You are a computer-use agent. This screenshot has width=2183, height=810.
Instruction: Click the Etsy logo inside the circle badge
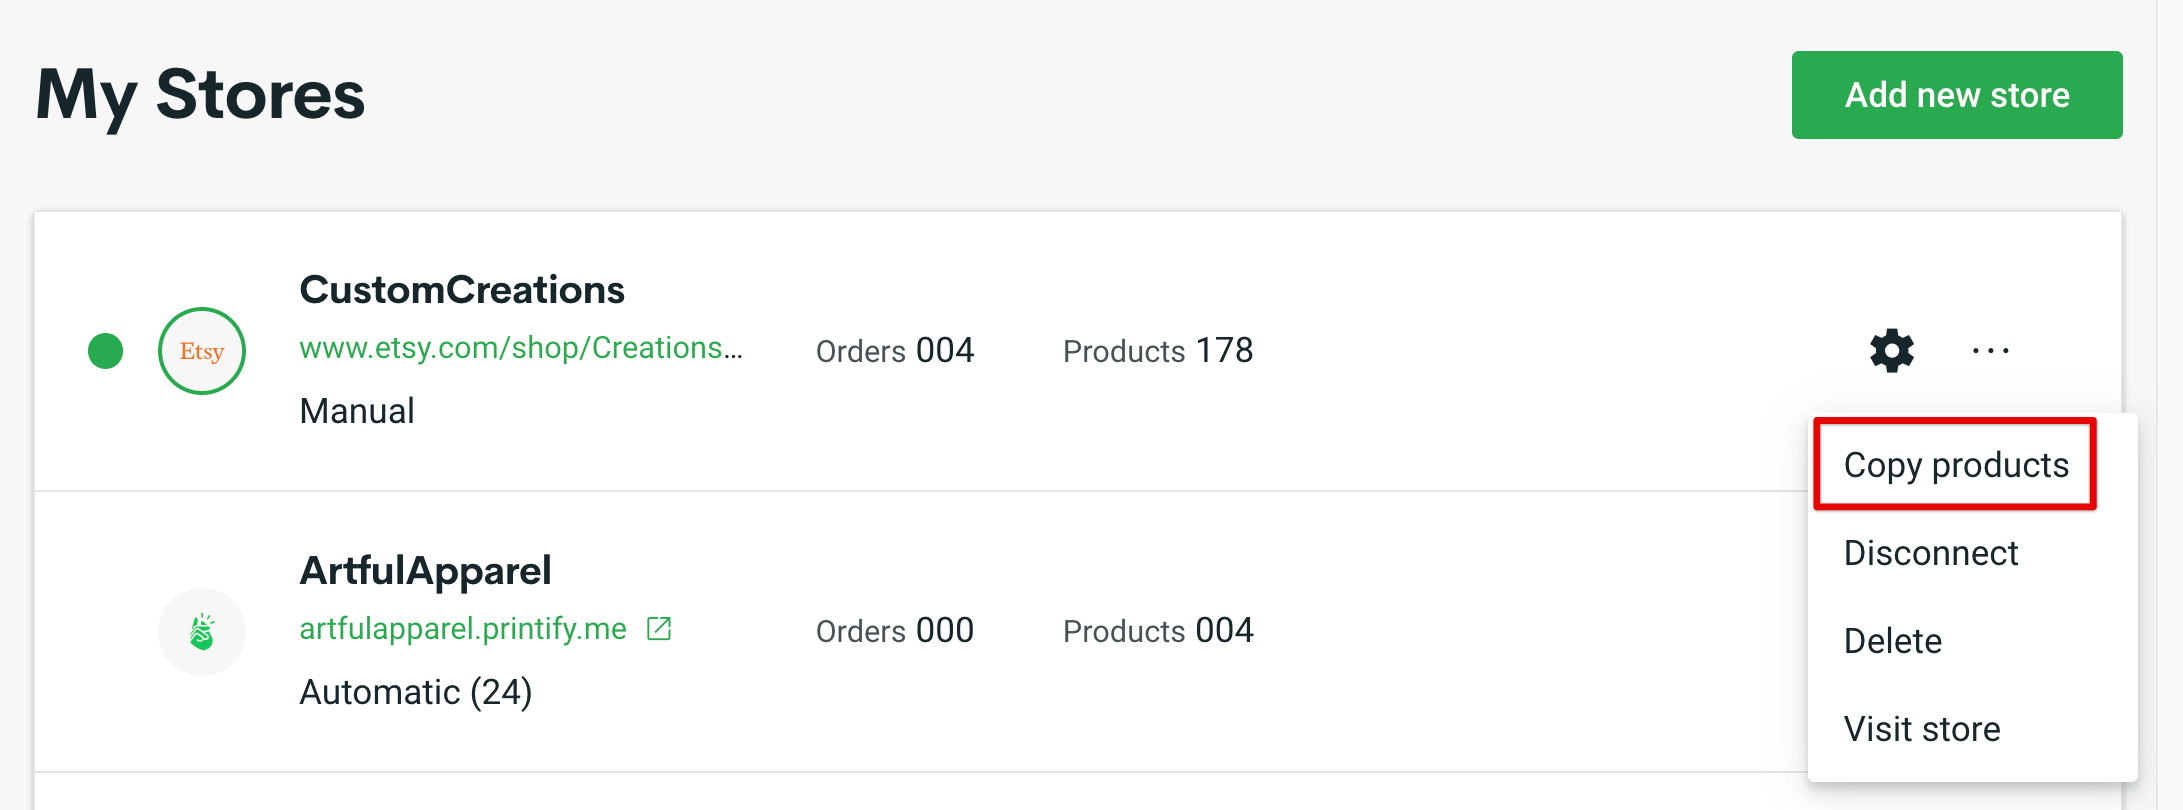coord(201,351)
